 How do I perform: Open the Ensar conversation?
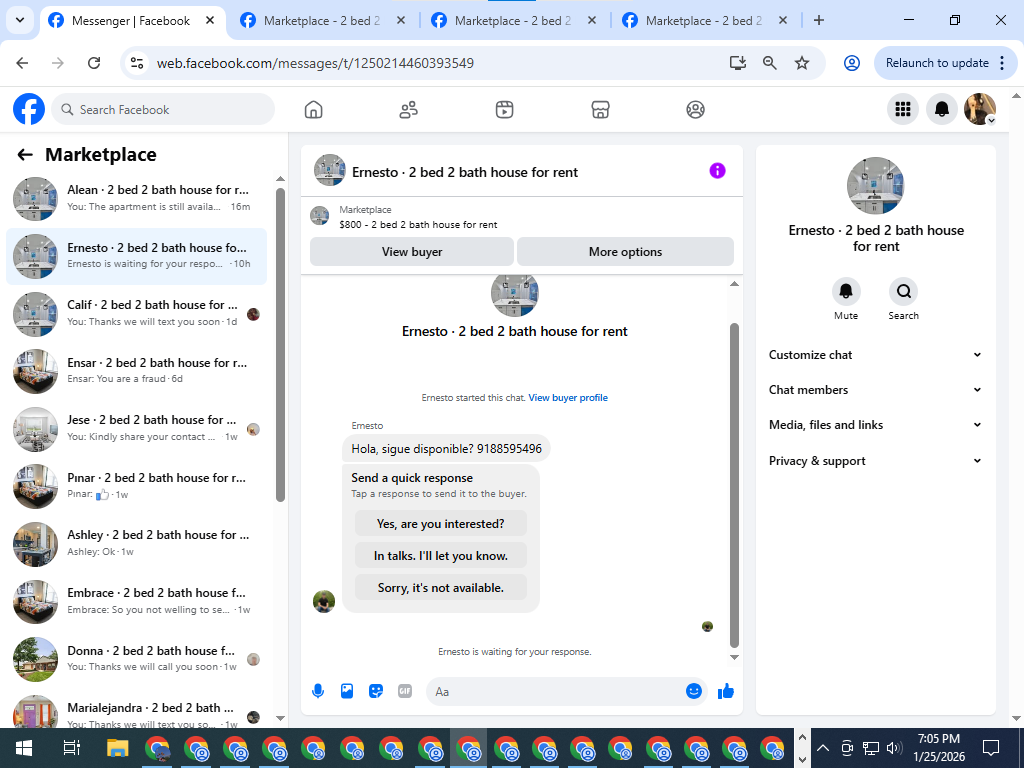coord(136,371)
